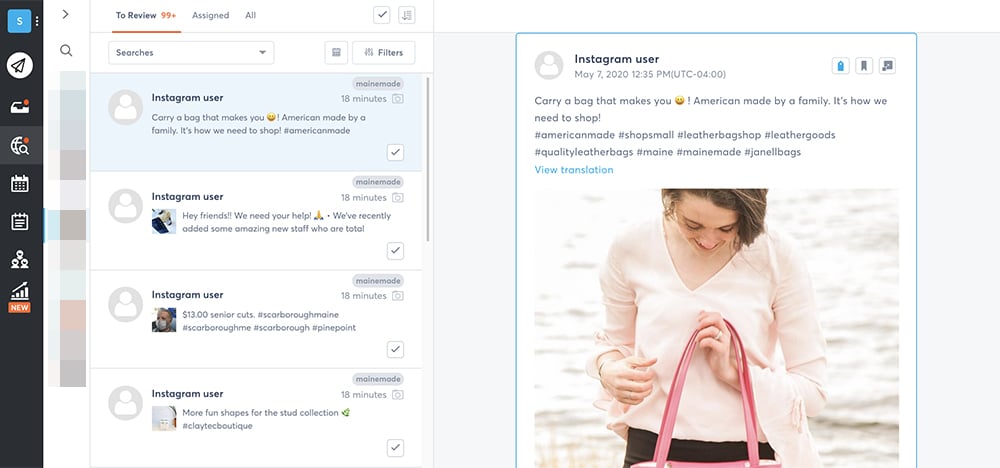Open the analytics chart icon marked NEW

20,296
